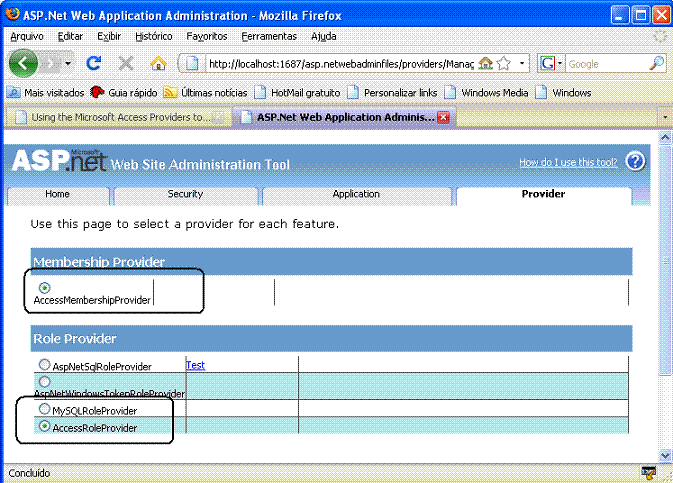Click the Test link for AspNetSqlRoleProvider
Image resolution: width=673 pixels, height=483 pixels.
195,365
